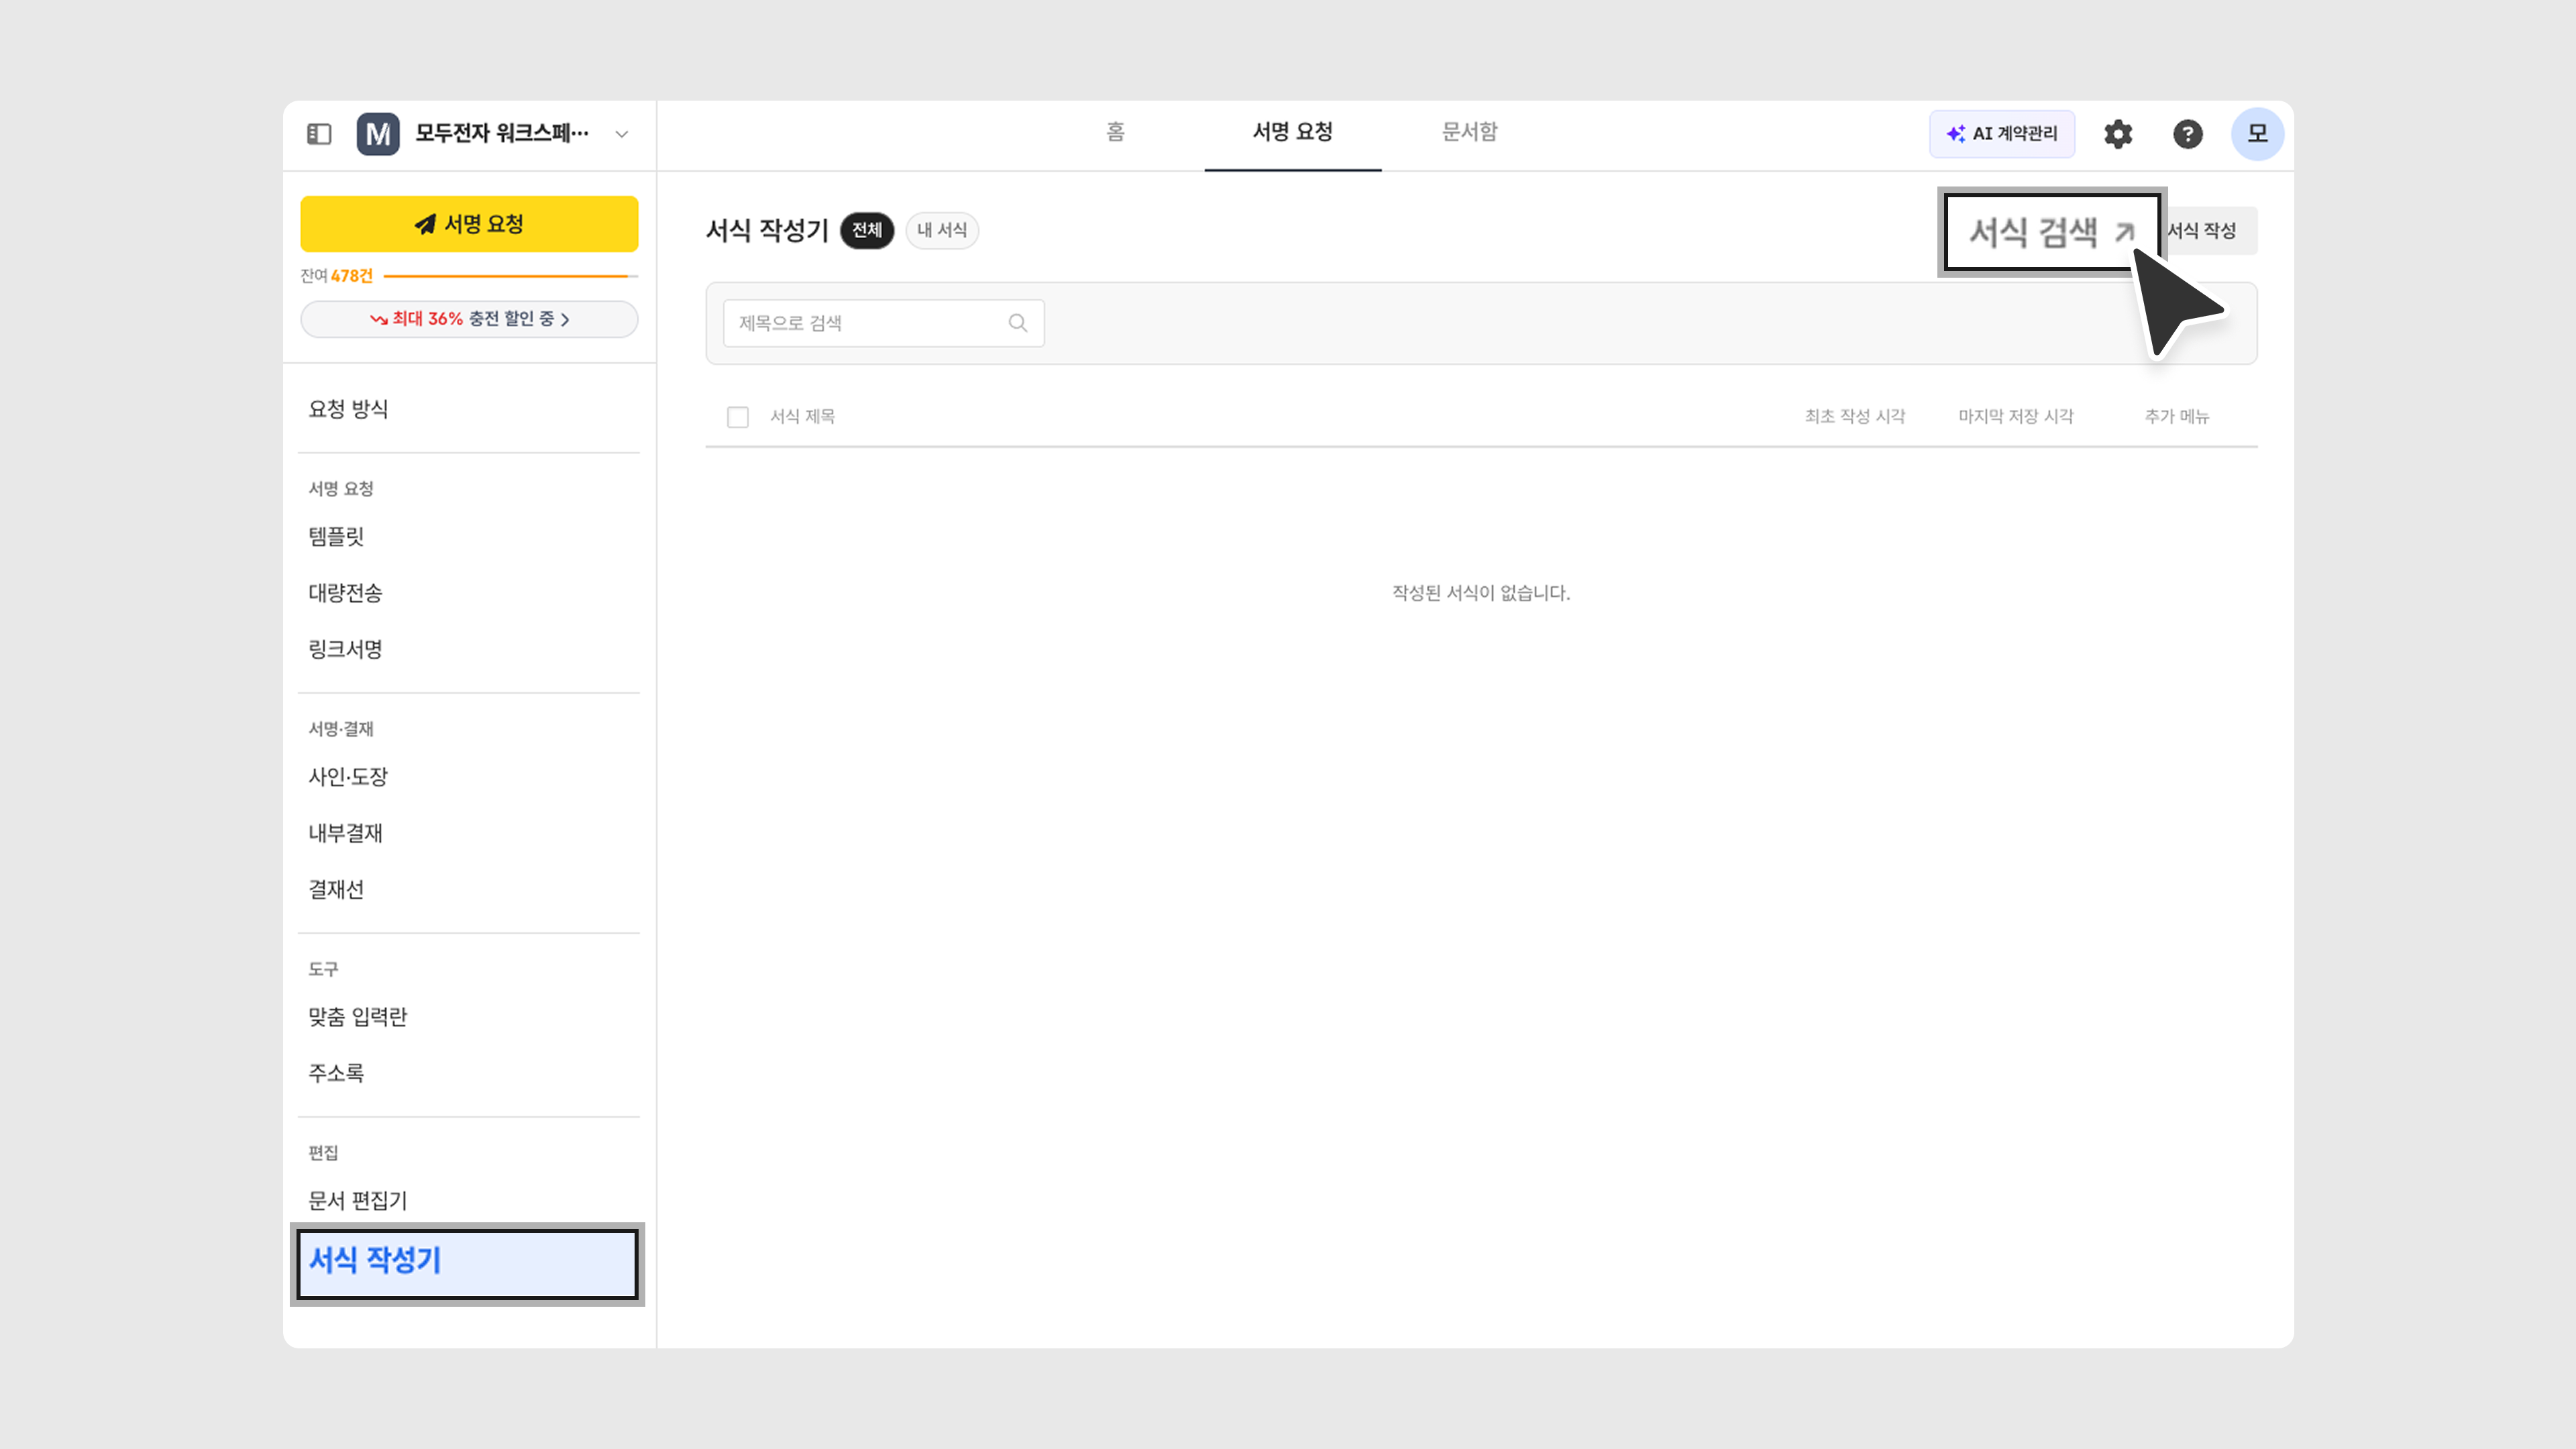The width and height of the screenshot is (2576, 1449).
Task: Click the 서식 작성 button
Action: pos(2210,231)
